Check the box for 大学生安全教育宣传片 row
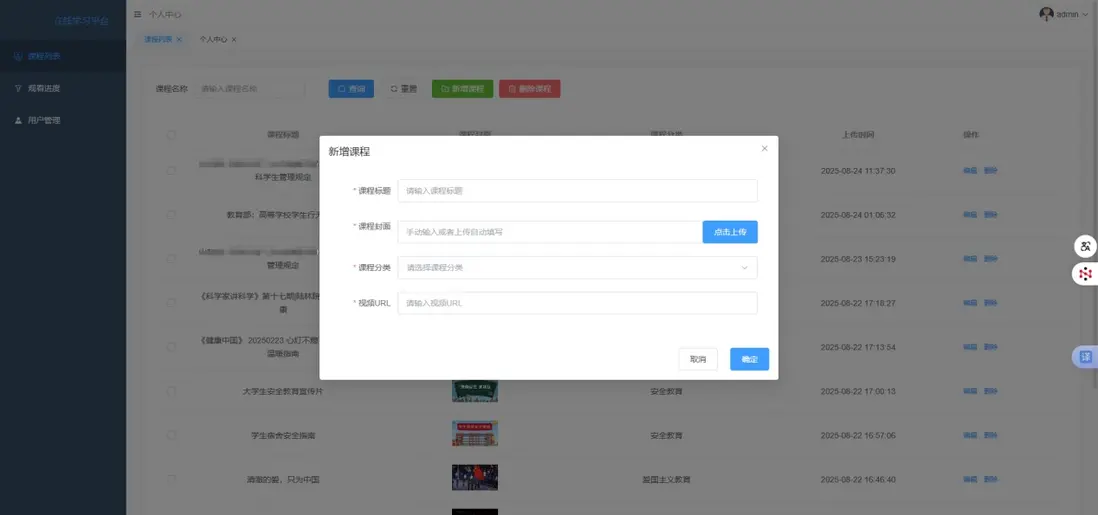This screenshot has width=1098, height=515. [171, 391]
